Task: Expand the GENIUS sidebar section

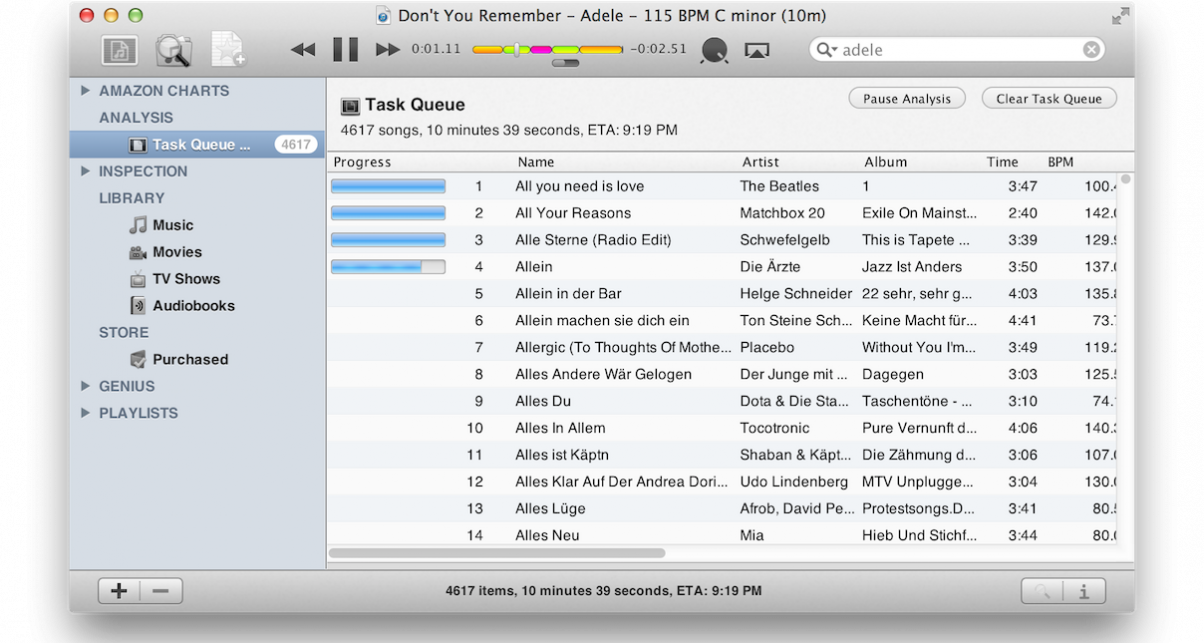Action: click(x=84, y=386)
